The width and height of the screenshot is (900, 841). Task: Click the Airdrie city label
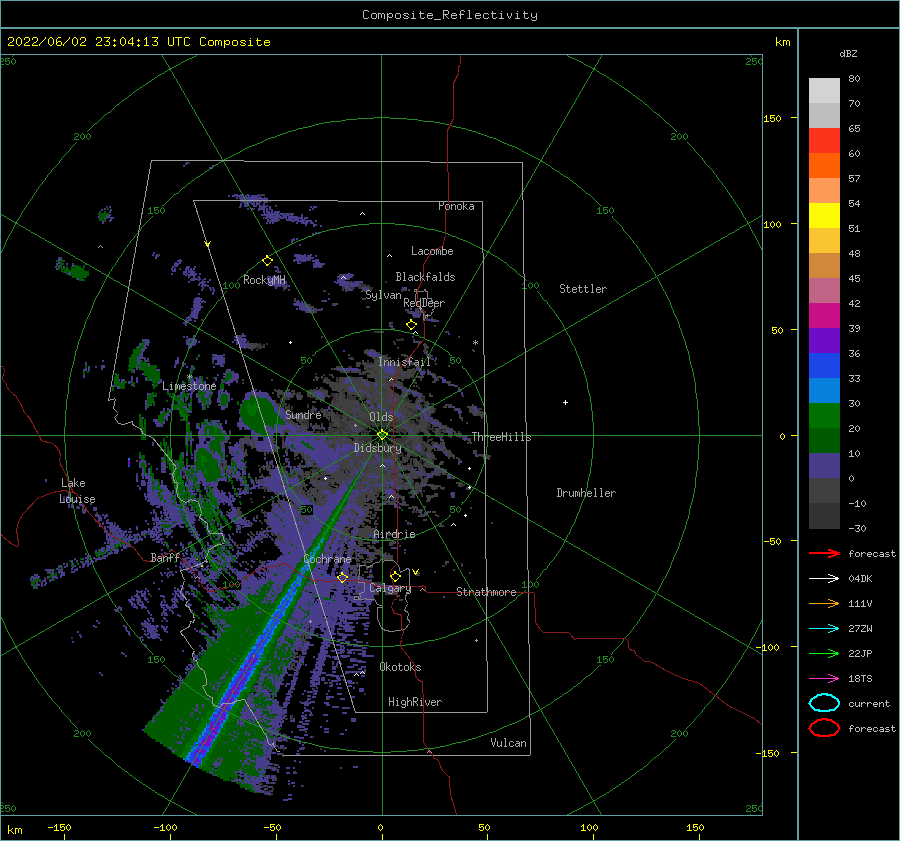394,534
